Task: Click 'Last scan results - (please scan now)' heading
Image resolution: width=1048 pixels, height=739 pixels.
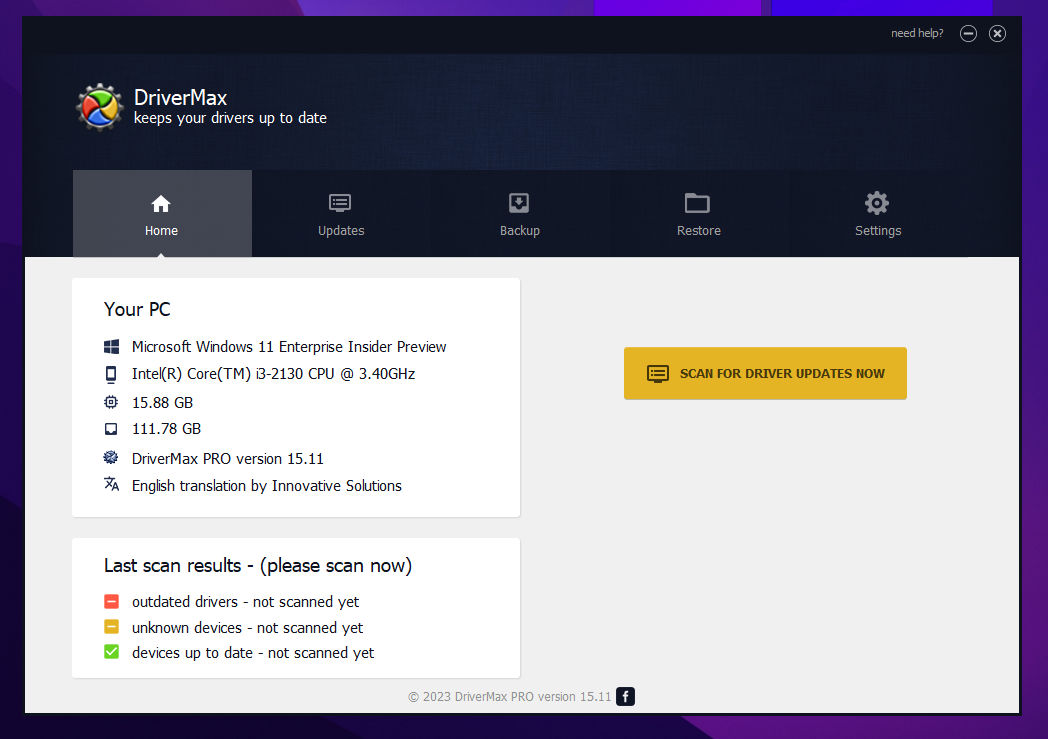Action: 258,566
